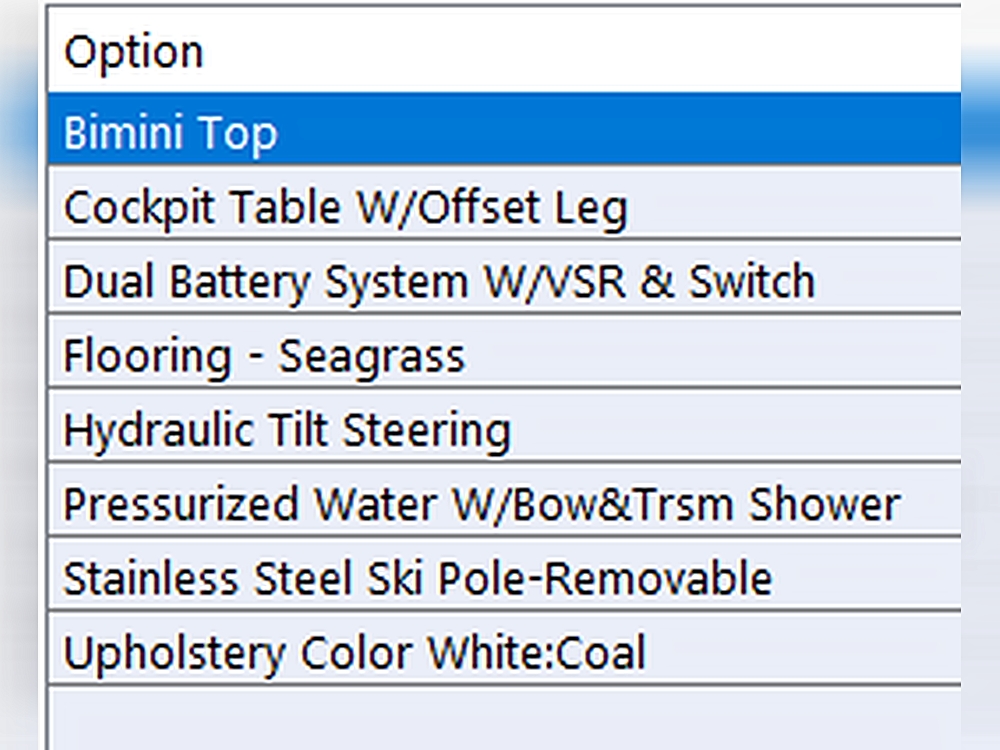The height and width of the screenshot is (750, 1000).
Task: Select Upholstery Color White:Coal row
Action: point(354,652)
